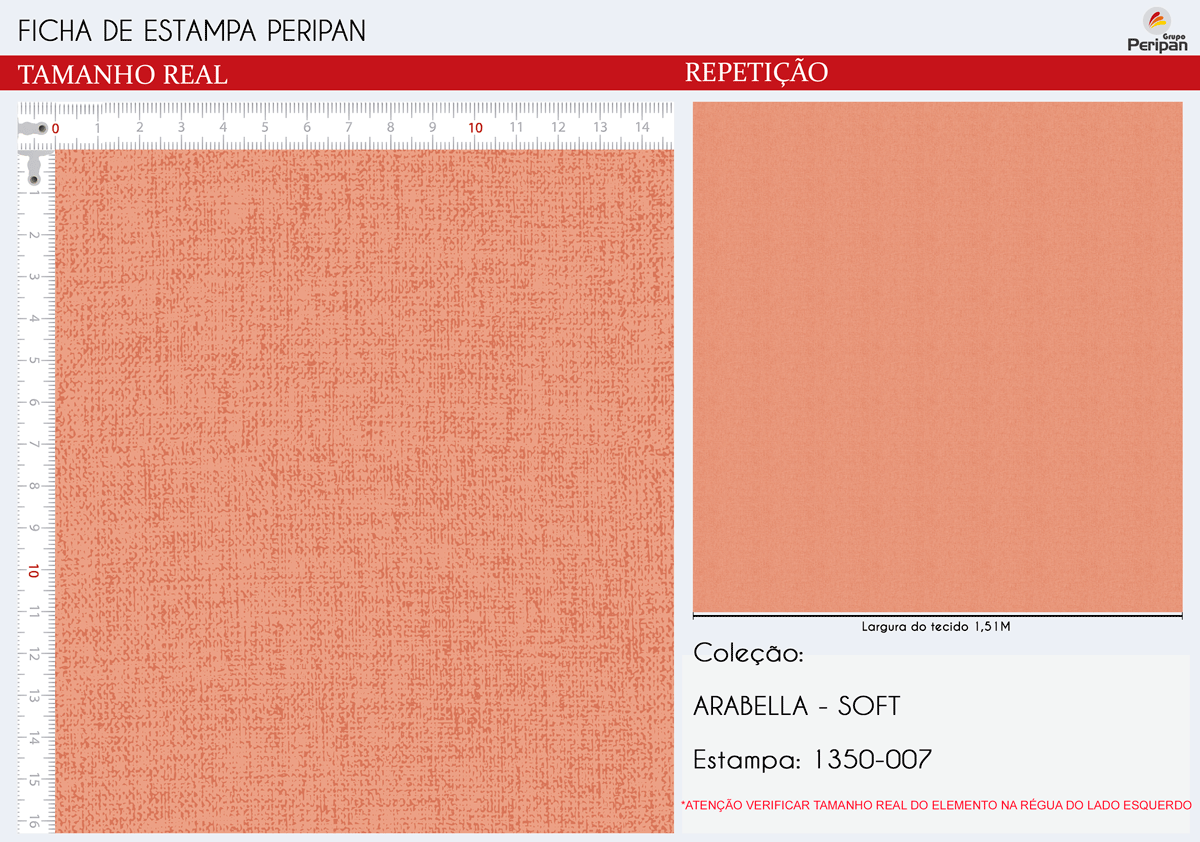Click the Largura do tecido 1,51M label
Image resolution: width=1200 pixels, height=842 pixels.
(x=936, y=627)
